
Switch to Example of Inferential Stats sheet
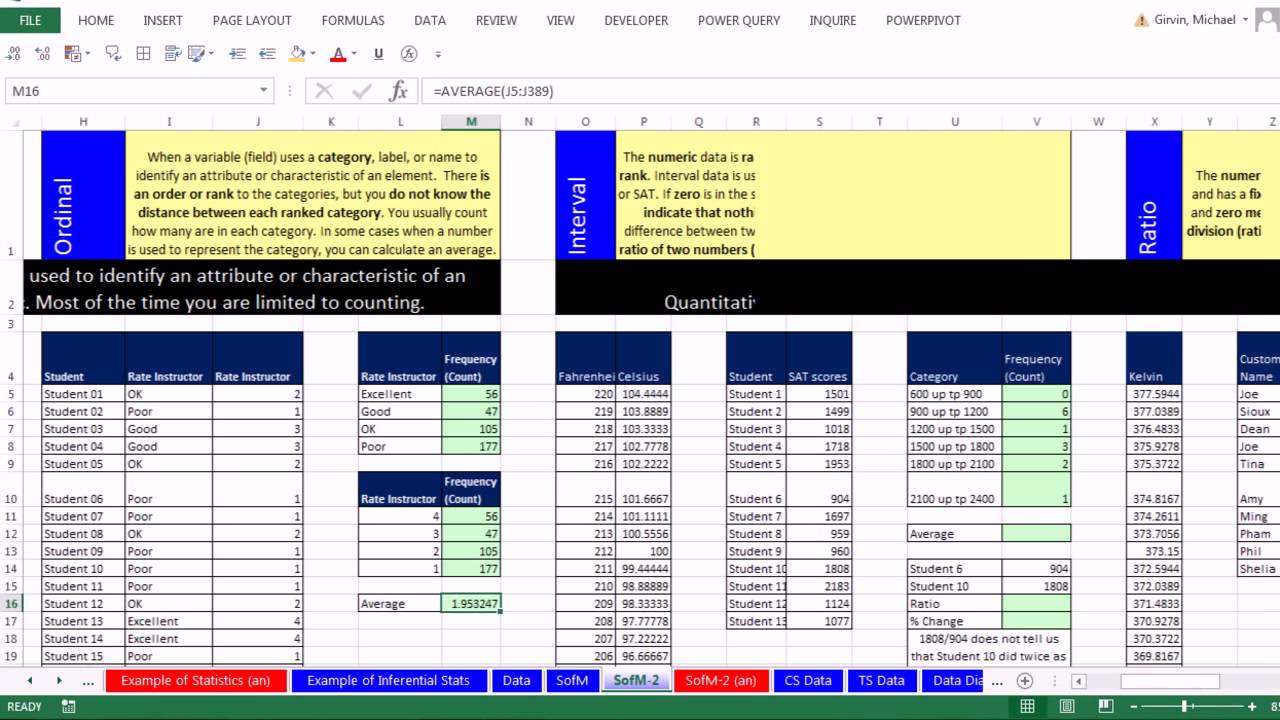pyautogui.click(x=388, y=681)
